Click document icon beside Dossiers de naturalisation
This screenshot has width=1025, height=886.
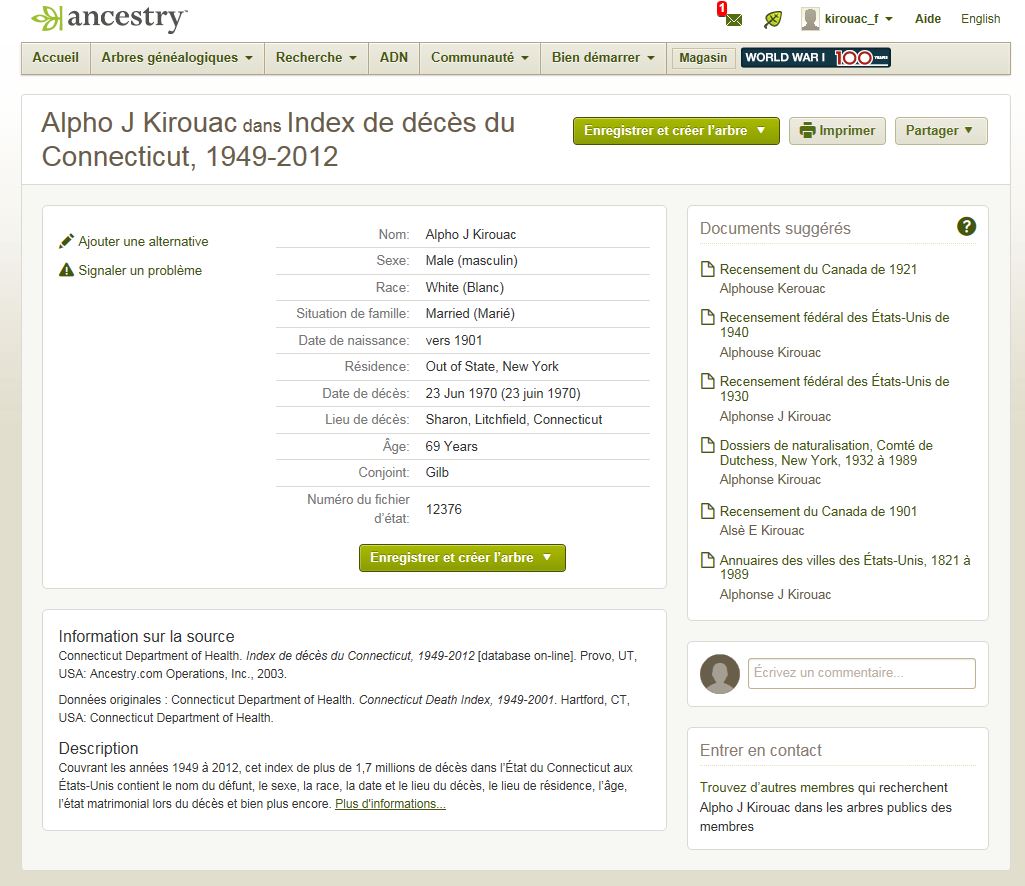(707, 445)
